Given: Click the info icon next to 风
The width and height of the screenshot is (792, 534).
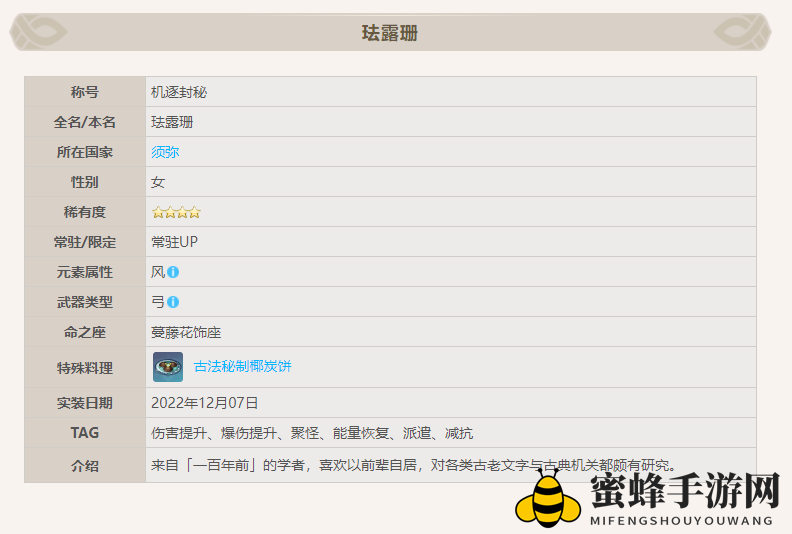Looking at the screenshot, I should (173, 272).
